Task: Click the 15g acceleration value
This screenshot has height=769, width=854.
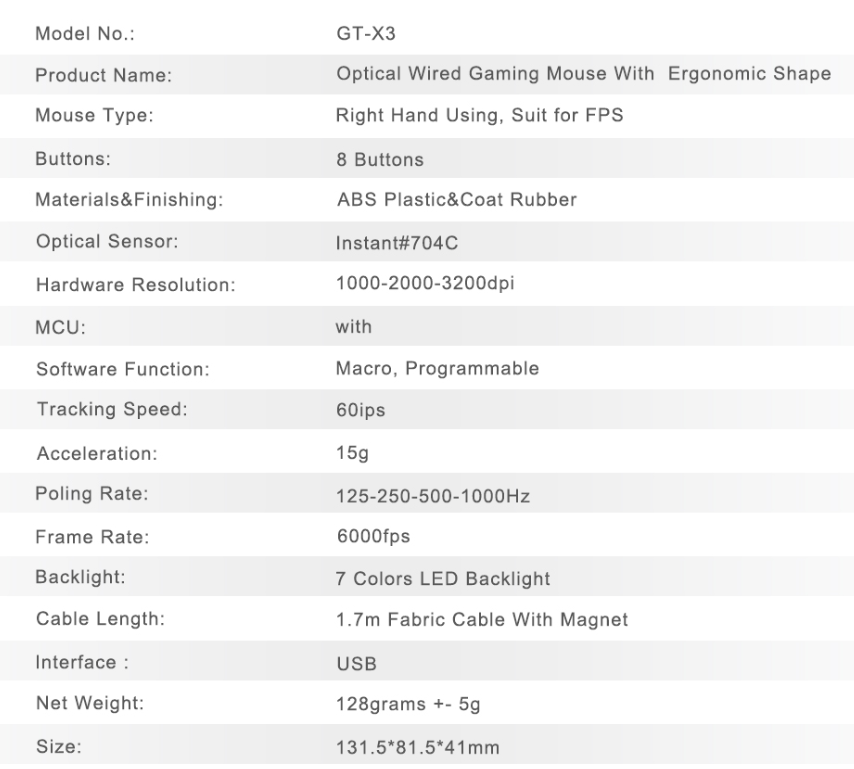Action: click(352, 452)
